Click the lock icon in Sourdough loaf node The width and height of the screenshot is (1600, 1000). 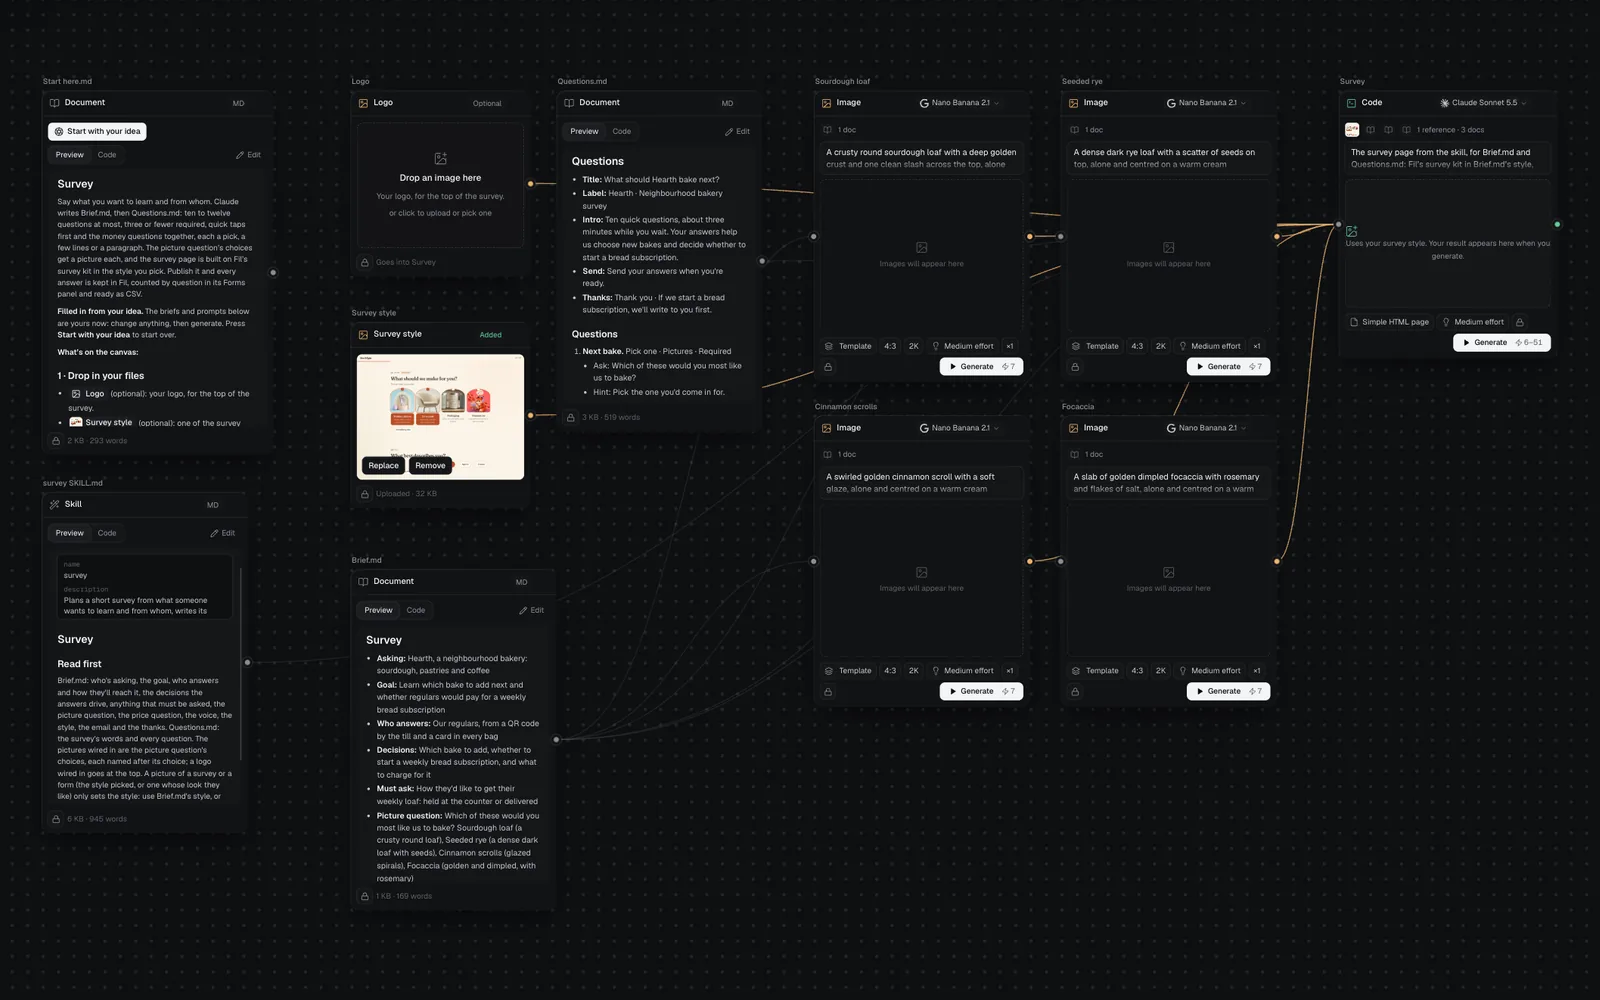(828, 367)
